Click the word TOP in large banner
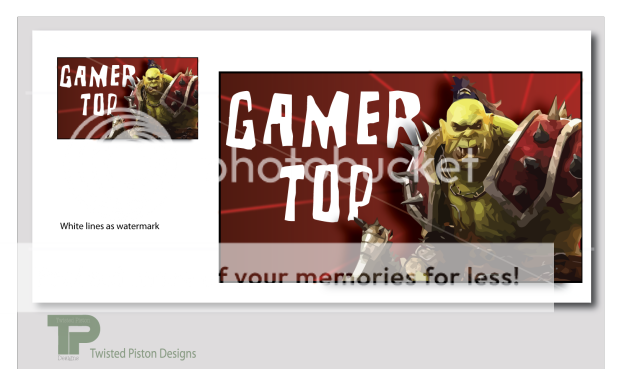640x369 pixels. tap(327, 192)
